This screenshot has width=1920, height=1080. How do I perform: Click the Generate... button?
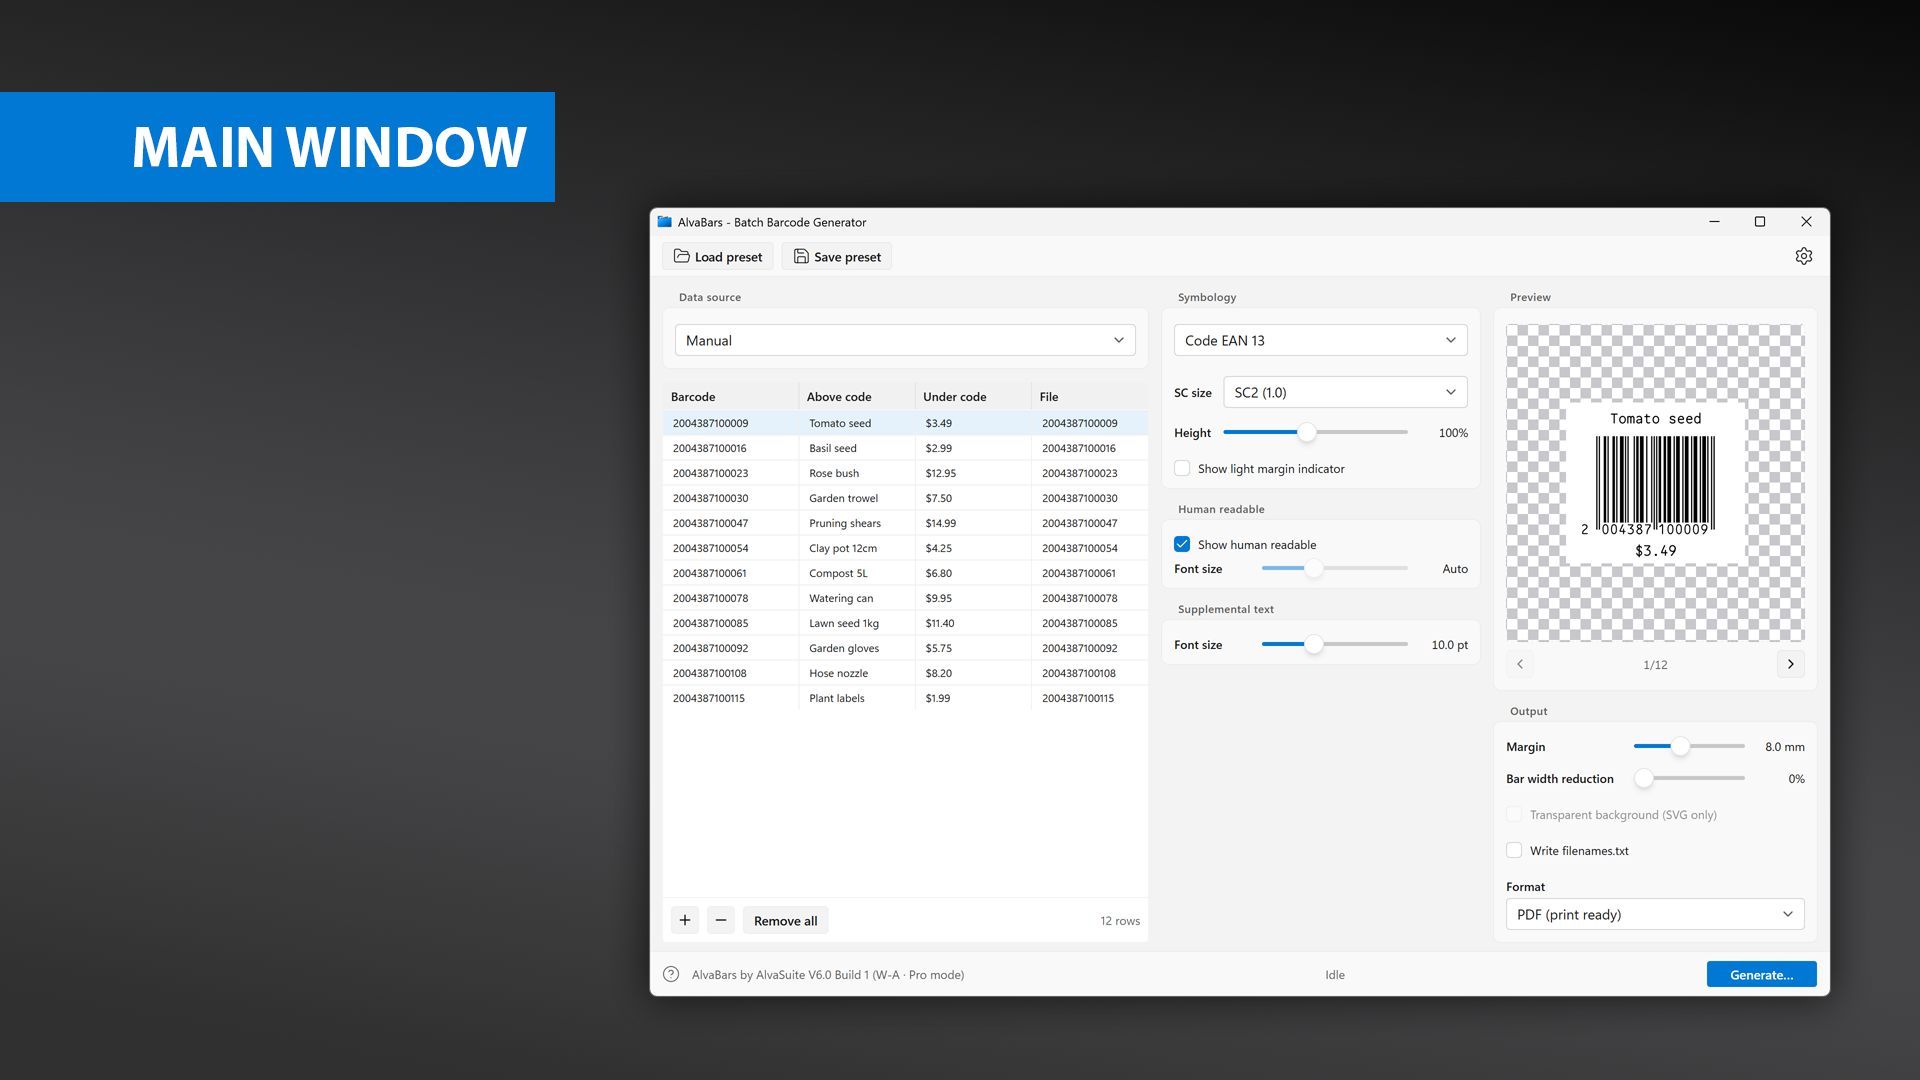pyautogui.click(x=1761, y=974)
